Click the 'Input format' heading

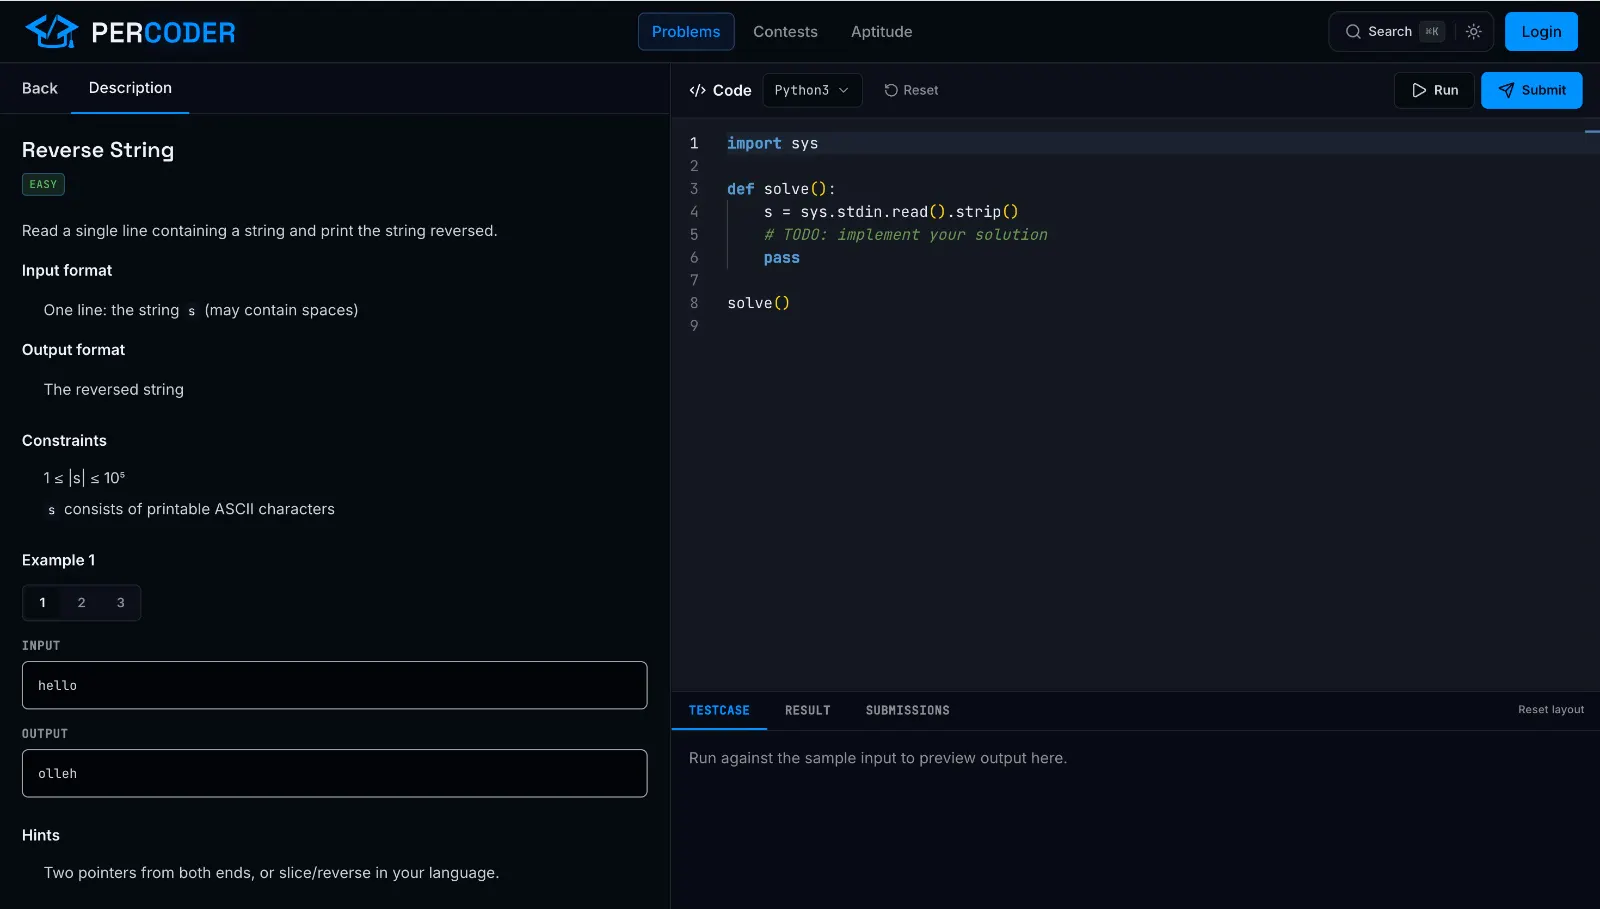pyautogui.click(x=67, y=271)
